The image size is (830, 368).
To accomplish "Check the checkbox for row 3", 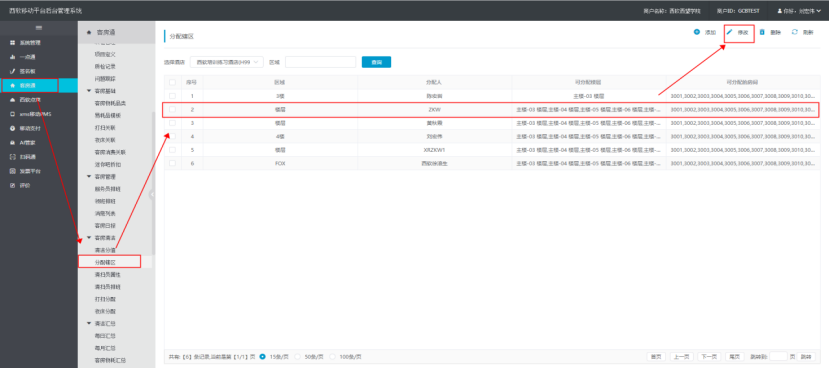I will (172, 123).
